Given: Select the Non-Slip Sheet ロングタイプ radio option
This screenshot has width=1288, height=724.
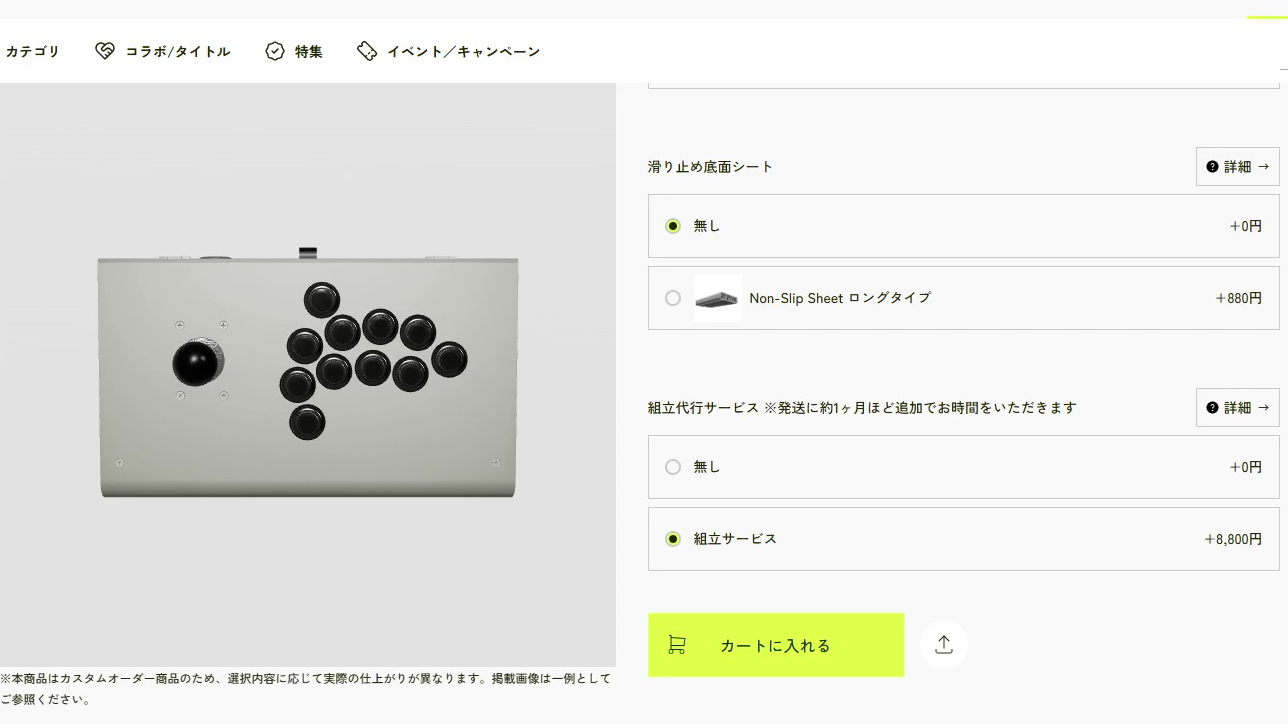Looking at the screenshot, I should coord(673,298).
